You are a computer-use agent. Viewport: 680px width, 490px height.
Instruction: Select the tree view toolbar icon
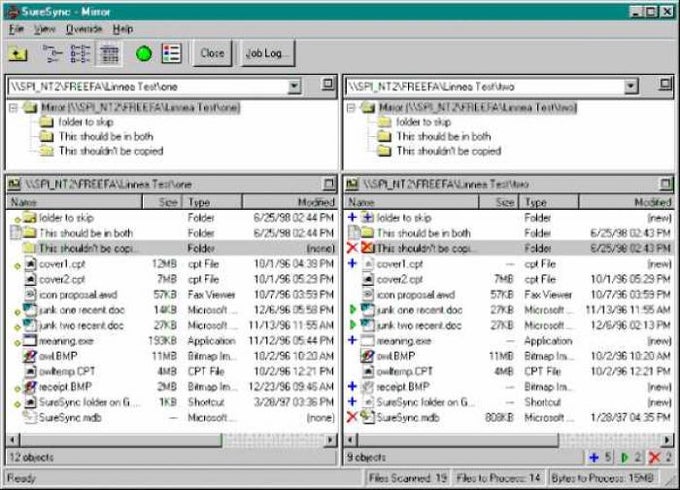tap(52, 54)
